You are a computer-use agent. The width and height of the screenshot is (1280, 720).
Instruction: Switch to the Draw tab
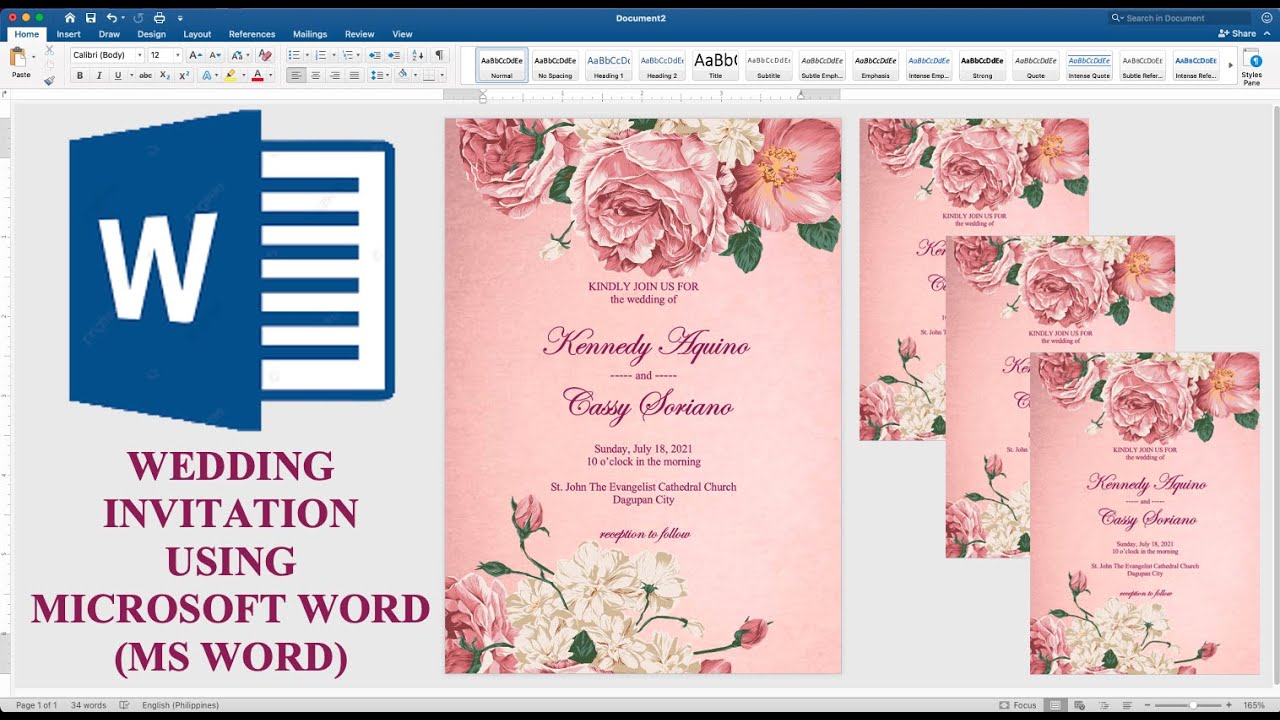(109, 34)
